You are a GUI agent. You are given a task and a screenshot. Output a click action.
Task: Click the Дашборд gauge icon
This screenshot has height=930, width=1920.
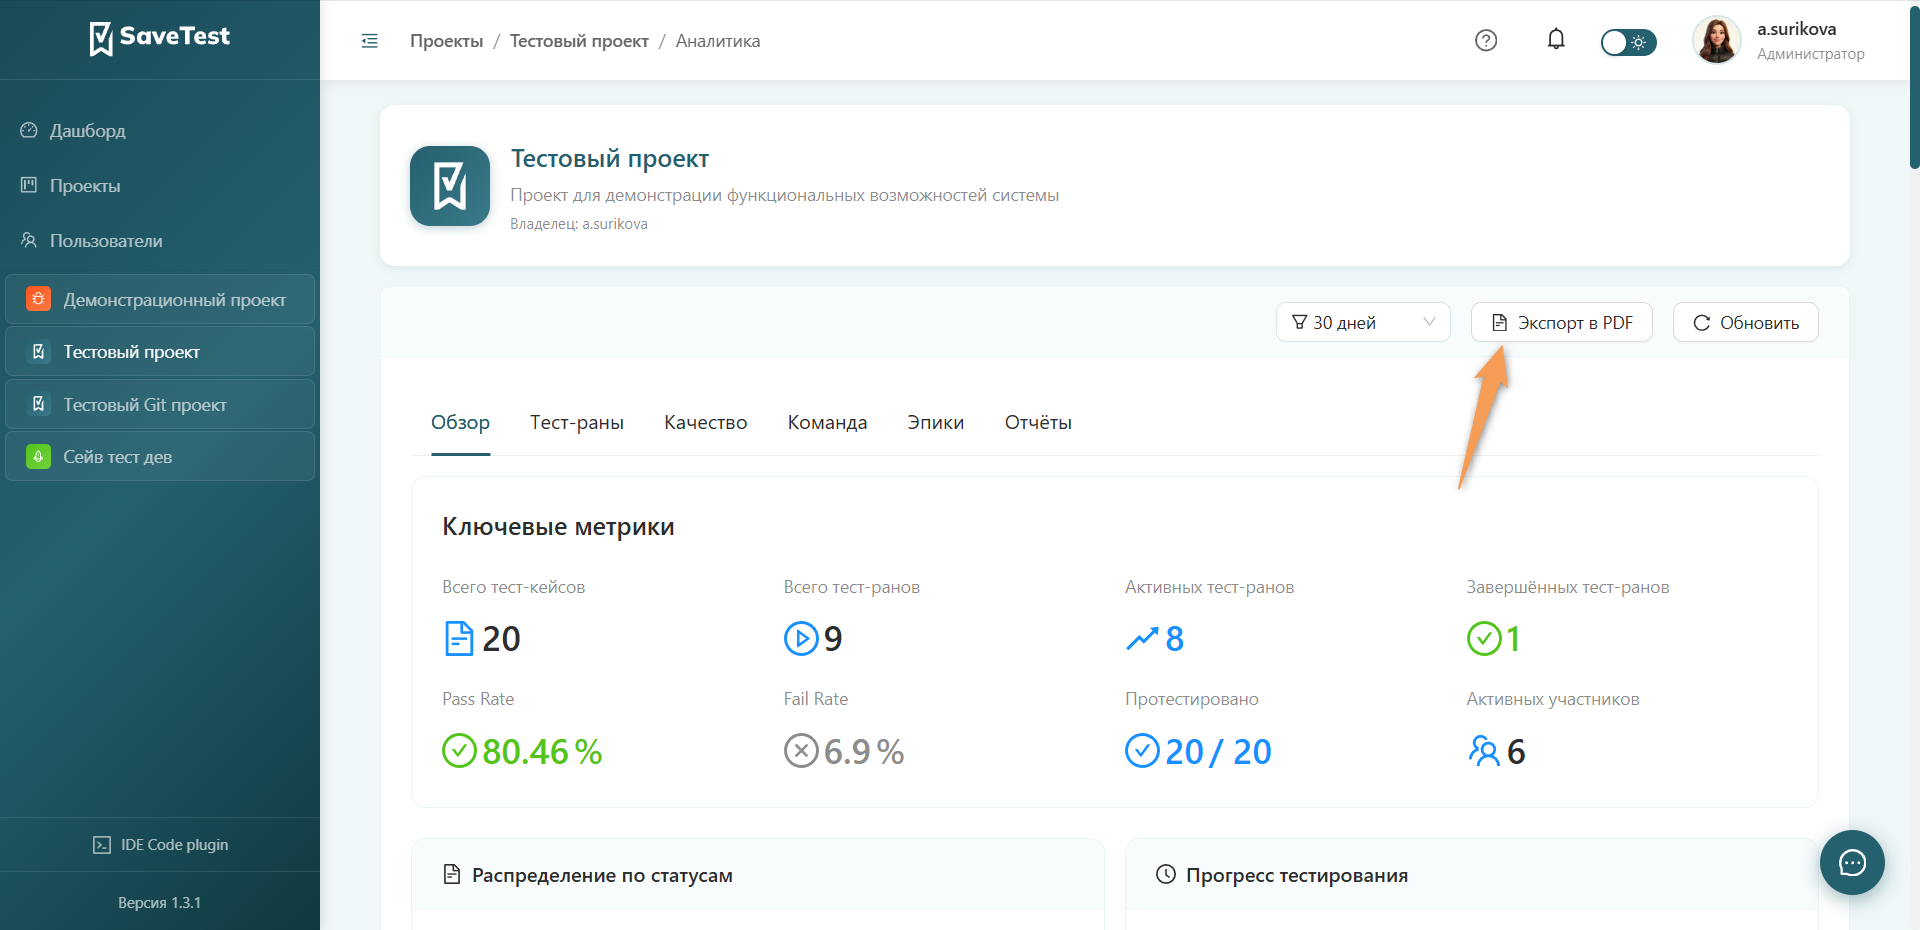[x=29, y=130]
